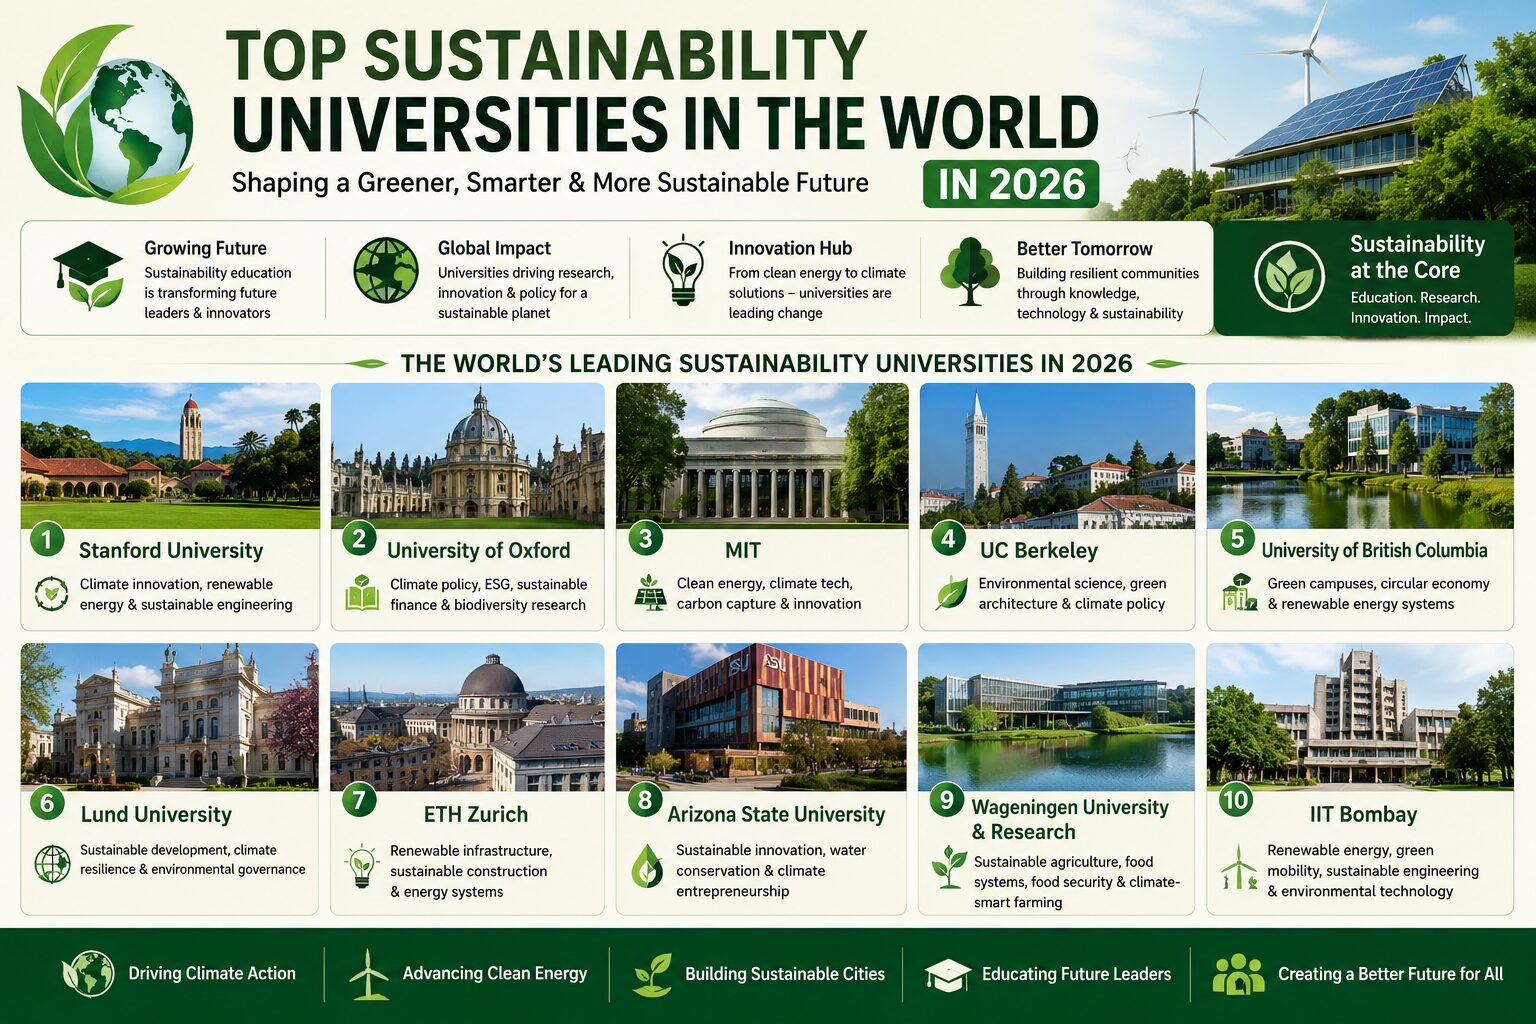Click the MIT title text
This screenshot has width=1536, height=1024.
pos(743,551)
